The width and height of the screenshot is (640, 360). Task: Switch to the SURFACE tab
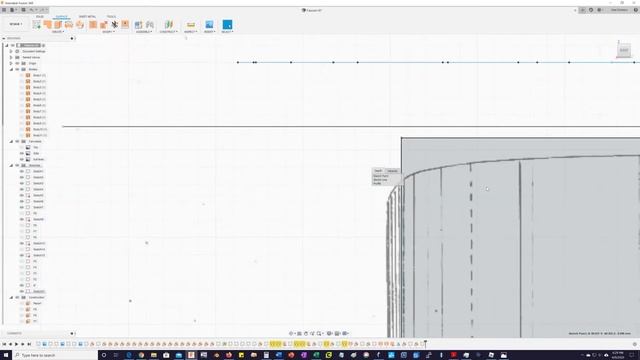pyautogui.click(x=62, y=17)
